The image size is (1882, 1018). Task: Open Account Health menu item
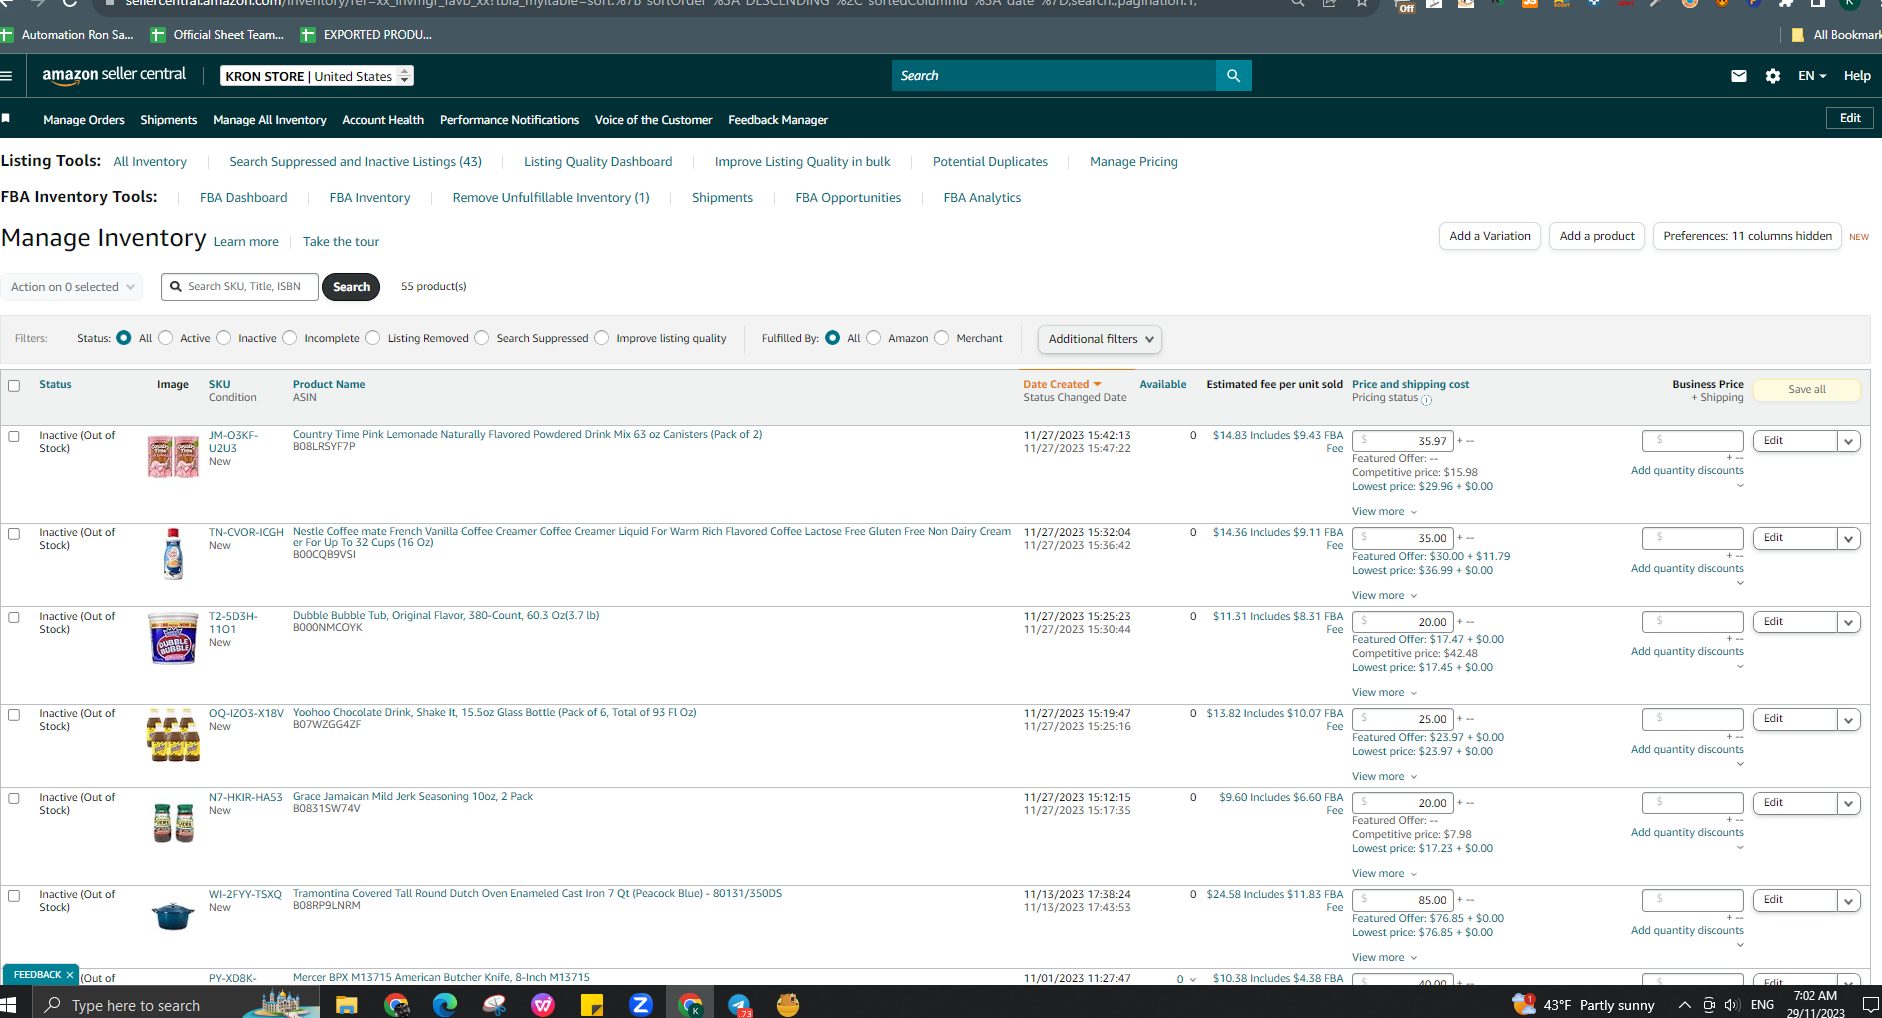coord(383,120)
